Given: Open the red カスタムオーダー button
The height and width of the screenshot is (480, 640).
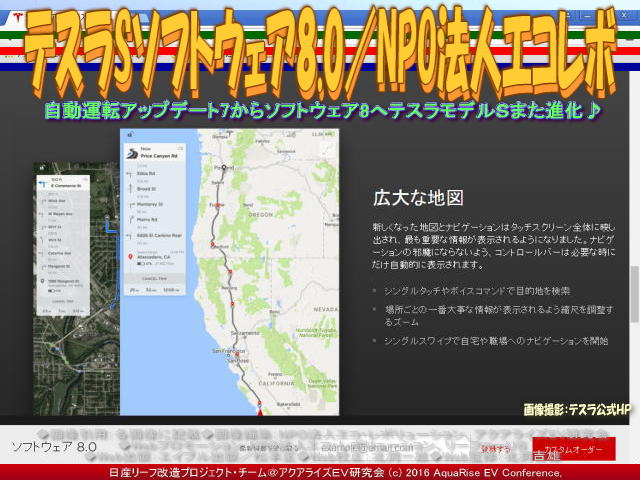Looking at the screenshot, I should (573, 449).
